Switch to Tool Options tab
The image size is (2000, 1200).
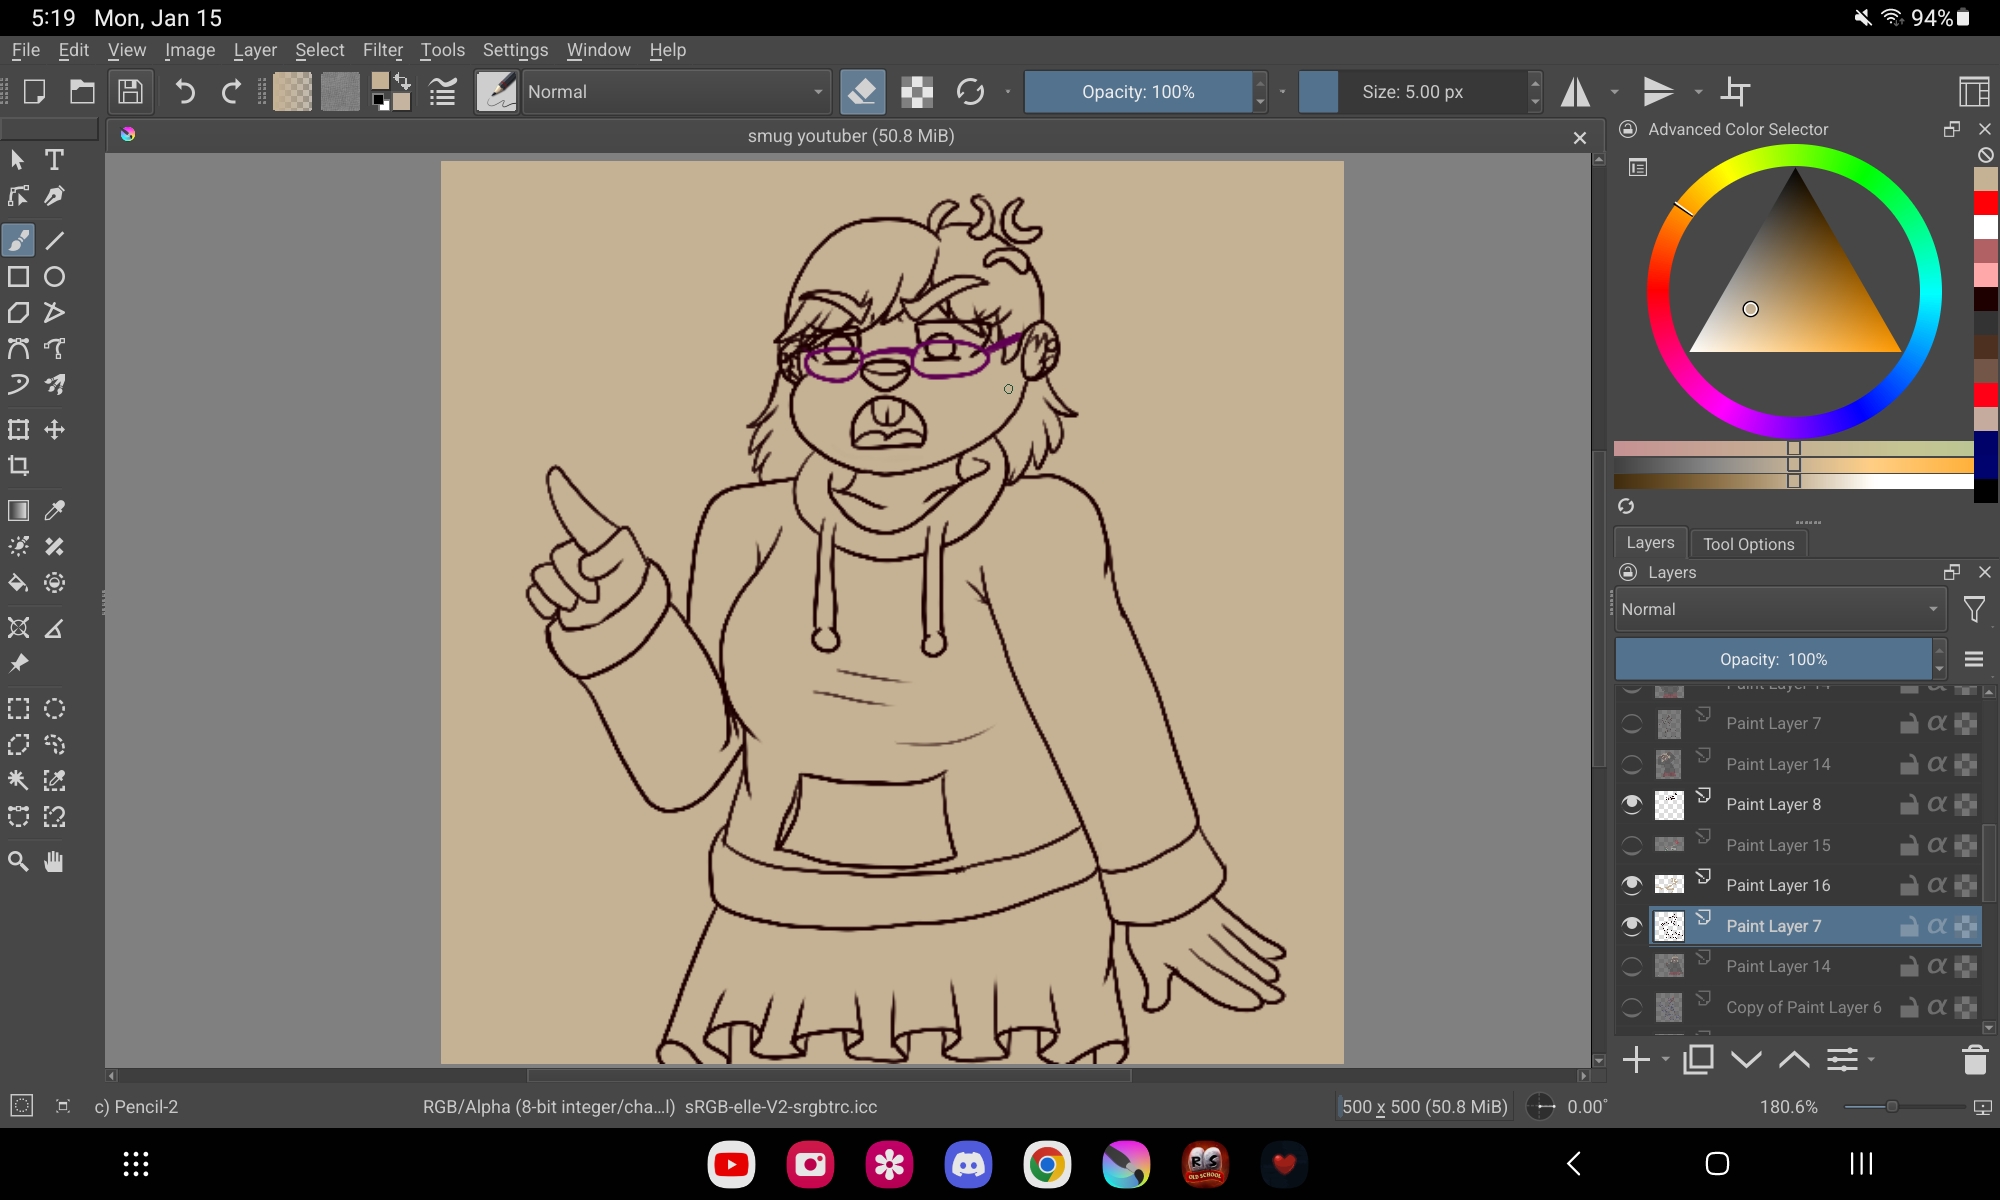tap(1748, 544)
